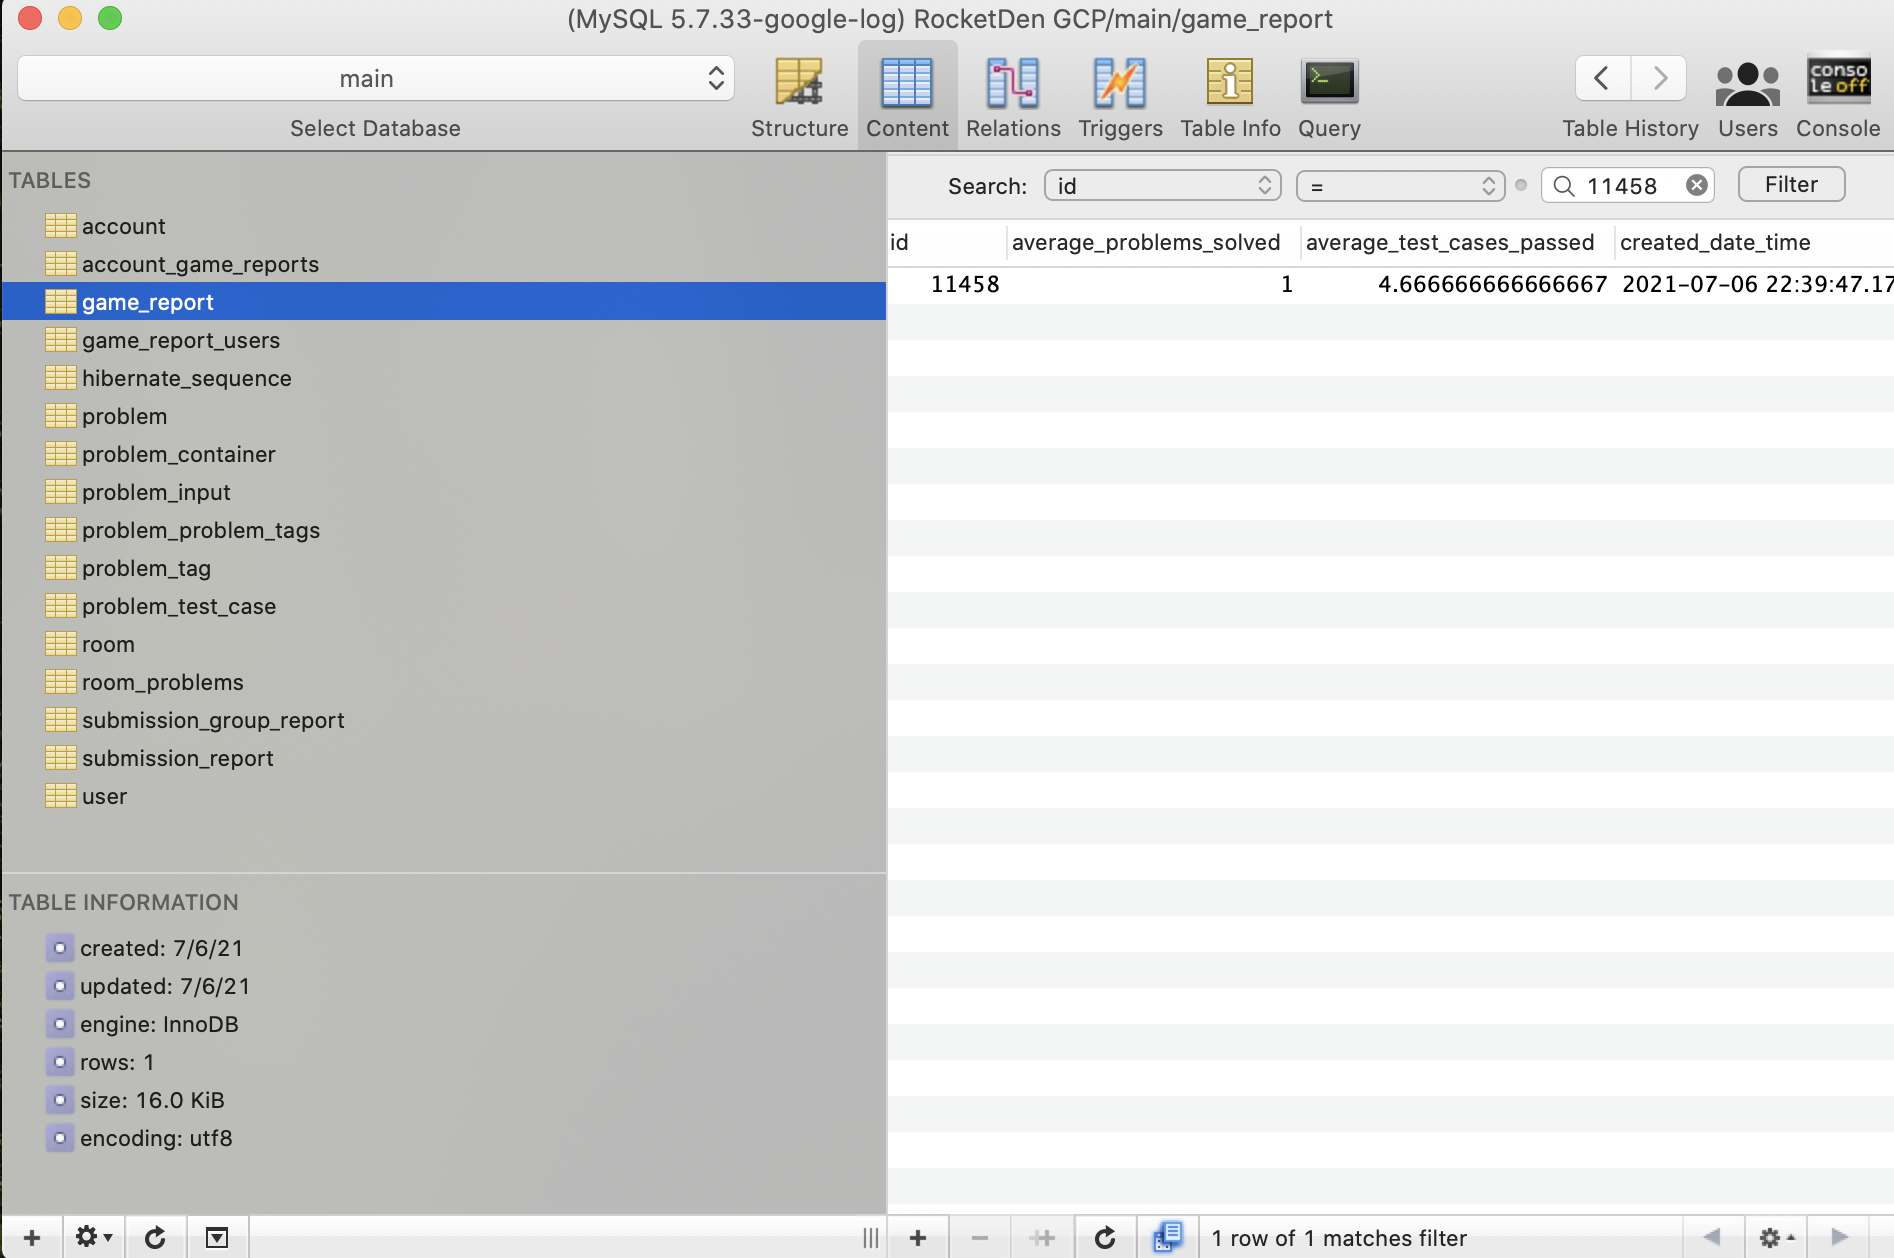Image resolution: width=1894 pixels, height=1258 pixels.
Task: Open the search field column dropdown
Action: point(1162,185)
